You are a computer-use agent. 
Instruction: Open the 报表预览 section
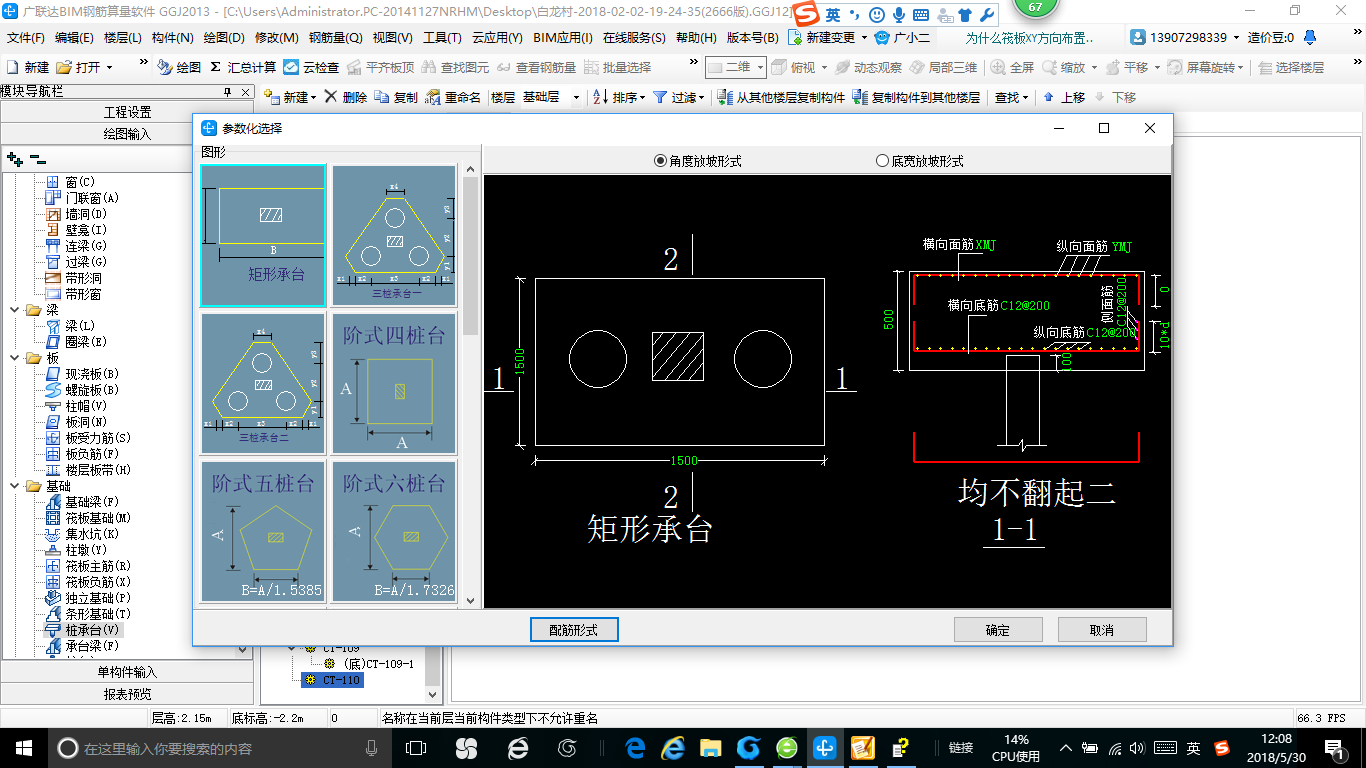click(127, 694)
